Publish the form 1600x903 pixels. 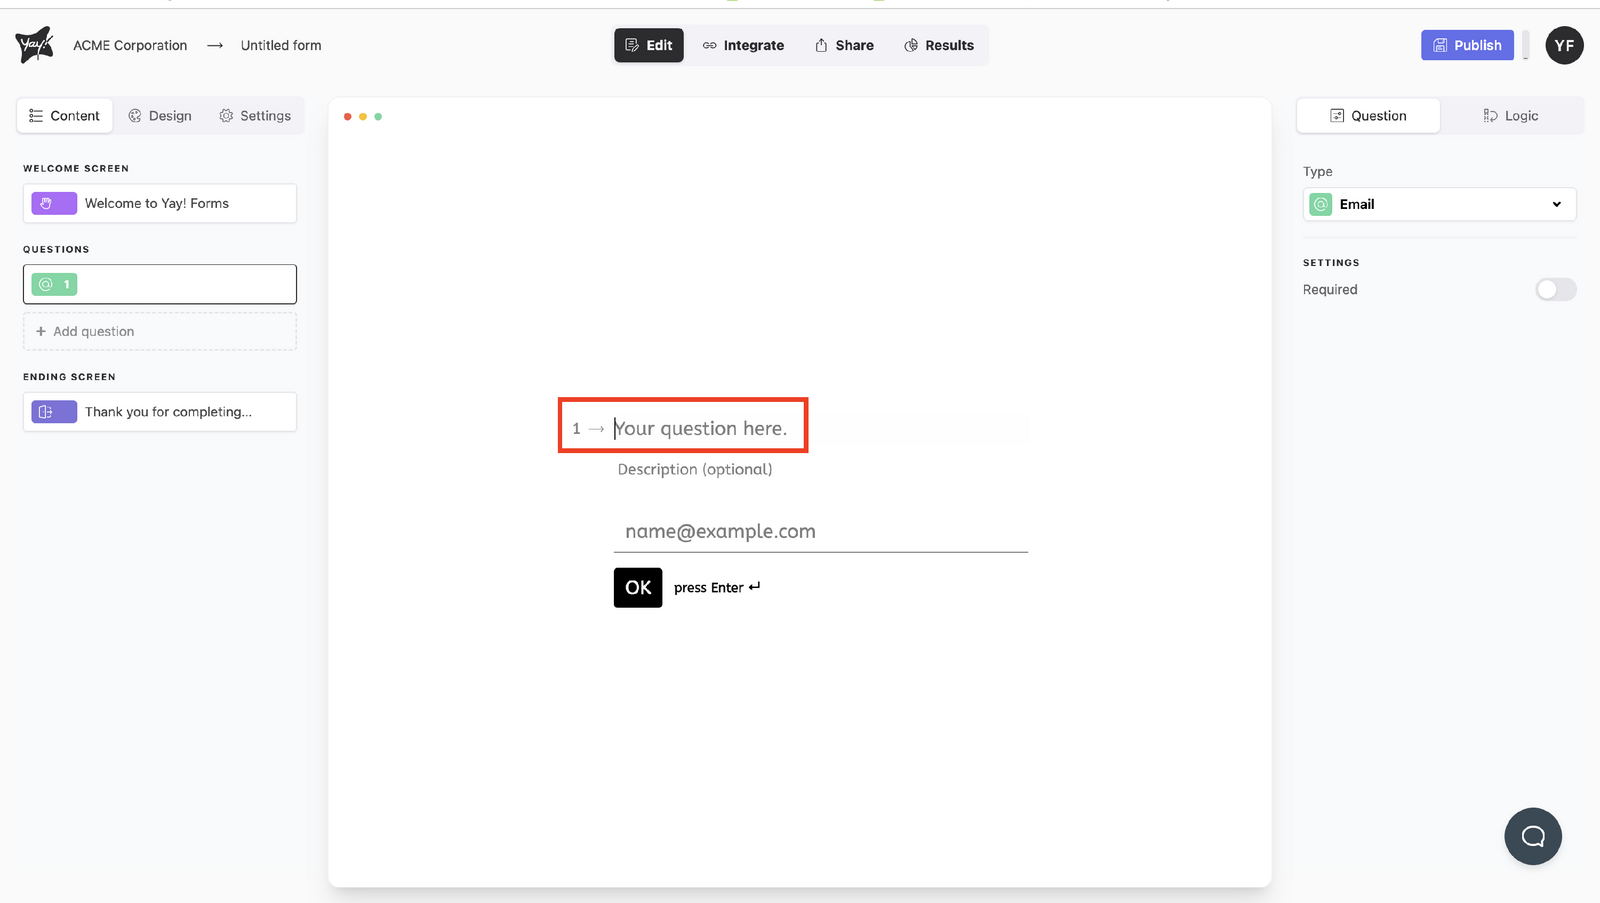(1467, 45)
